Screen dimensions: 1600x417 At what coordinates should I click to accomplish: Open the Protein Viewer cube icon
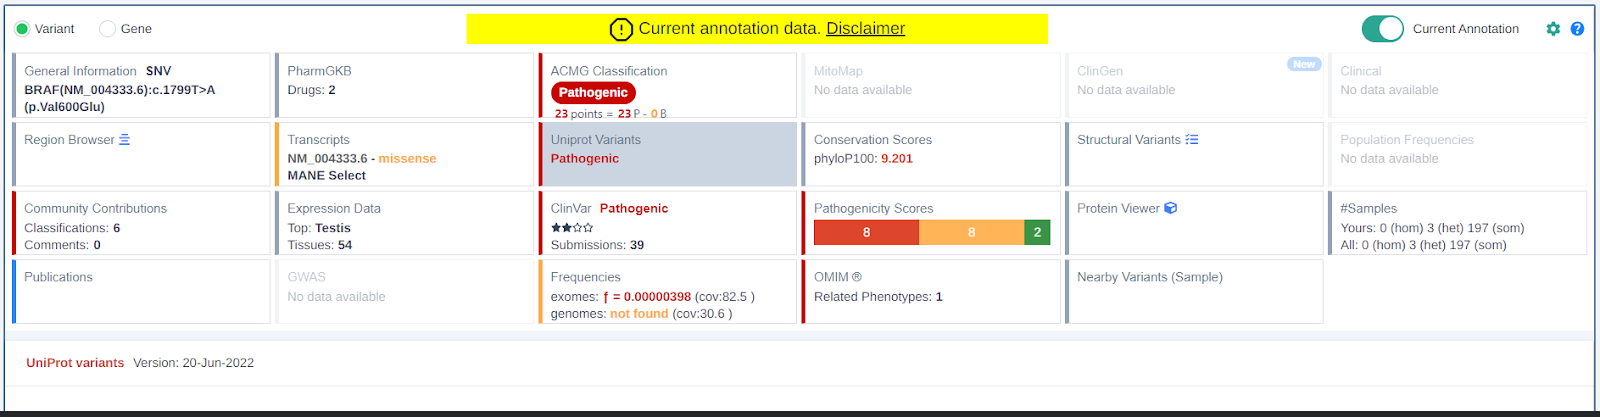click(x=1171, y=208)
